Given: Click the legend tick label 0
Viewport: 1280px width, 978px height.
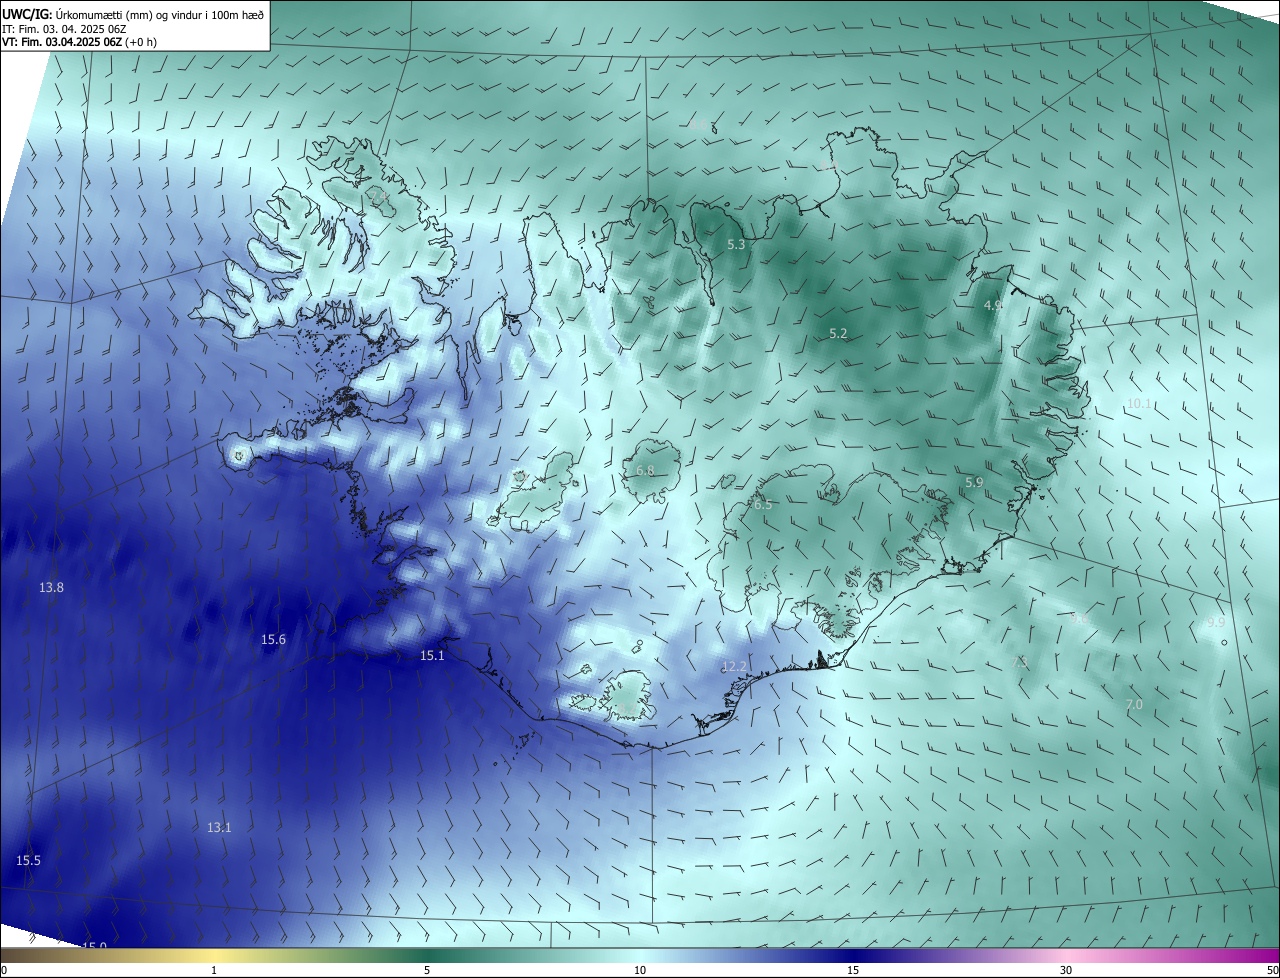Looking at the screenshot, I should click(x=3, y=971).
